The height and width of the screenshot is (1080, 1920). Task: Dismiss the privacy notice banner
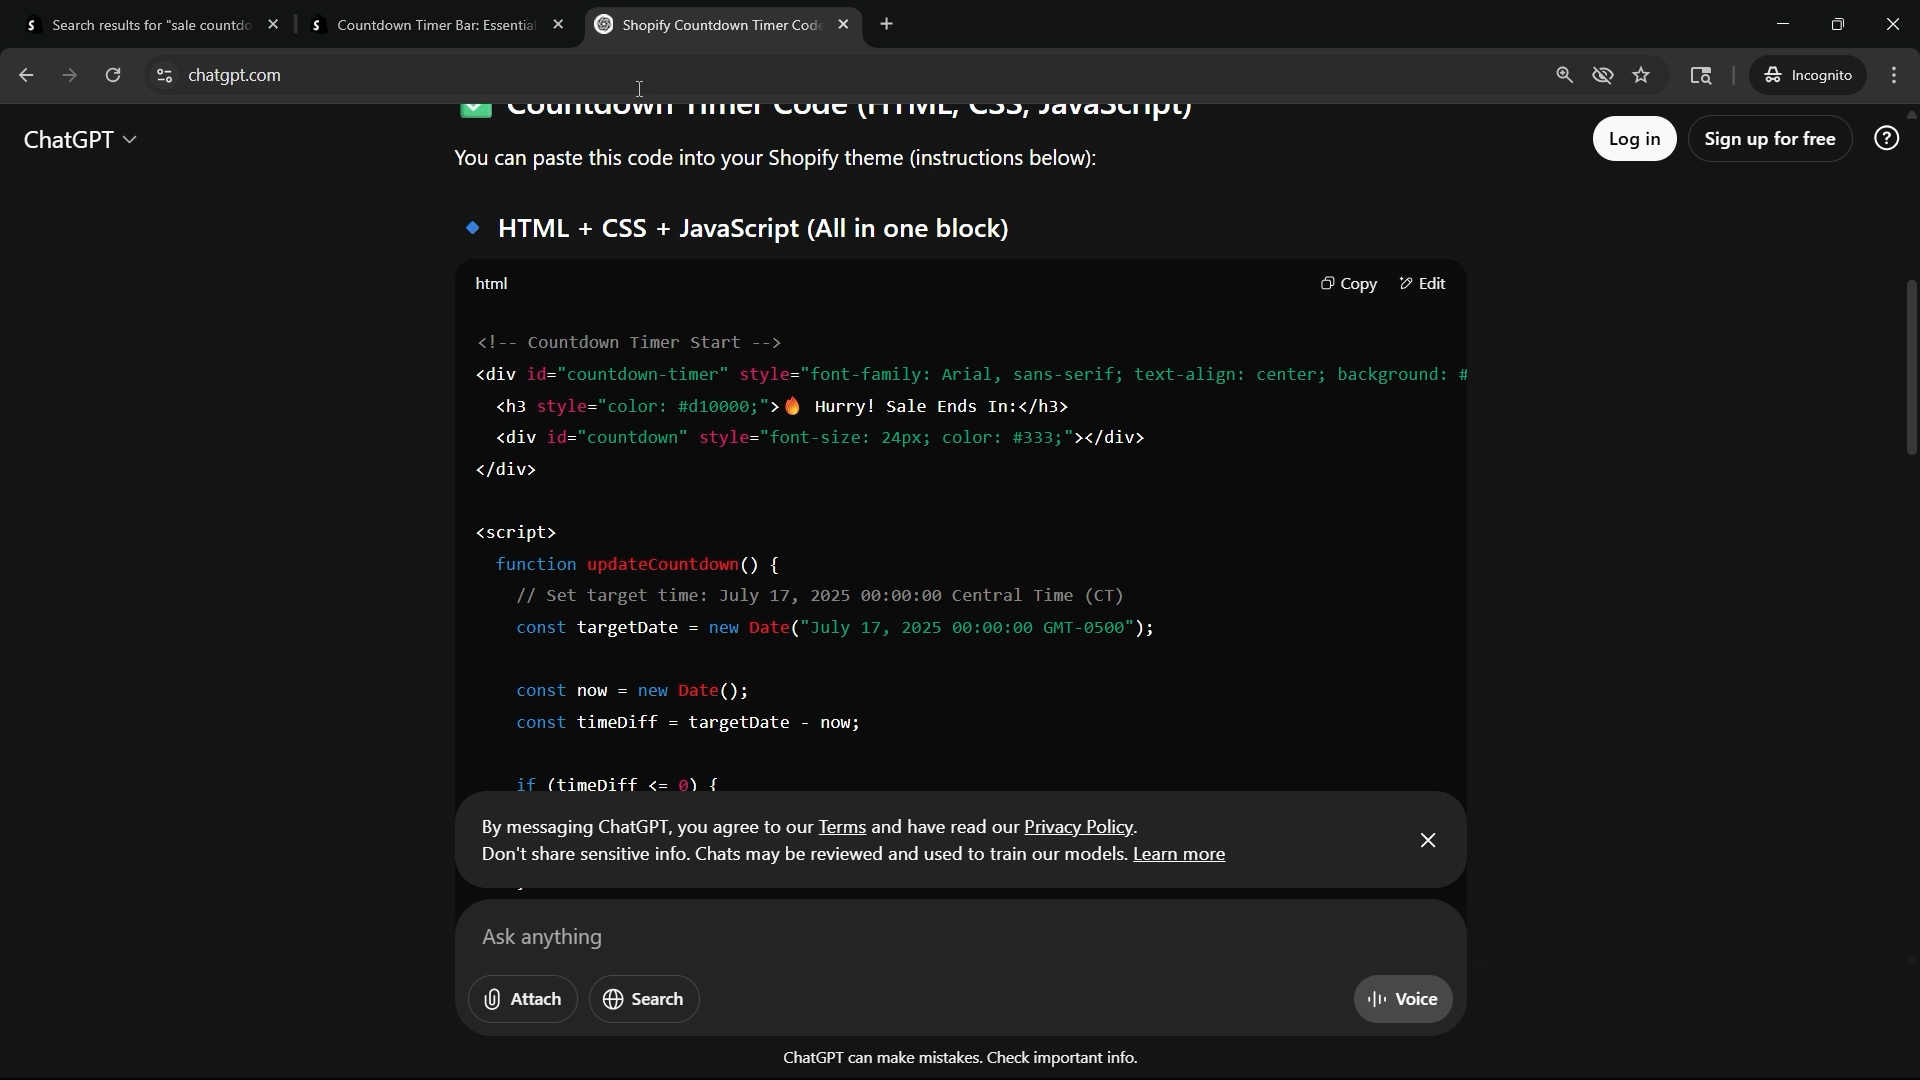tap(1427, 839)
